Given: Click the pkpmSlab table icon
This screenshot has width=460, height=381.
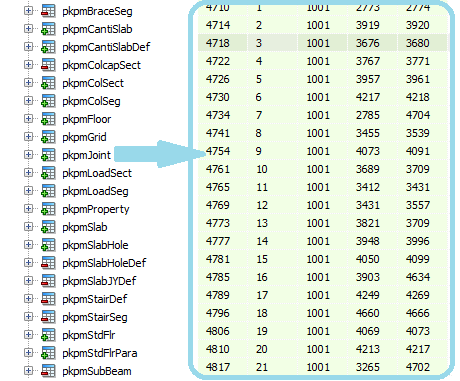Looking at the screenshot, I should coord(48,227).
